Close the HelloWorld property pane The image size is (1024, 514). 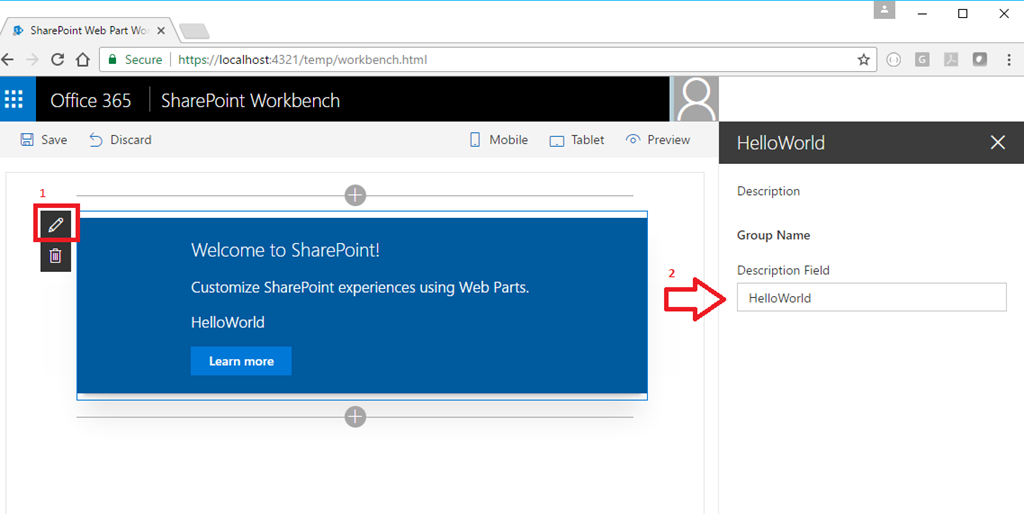997,142
